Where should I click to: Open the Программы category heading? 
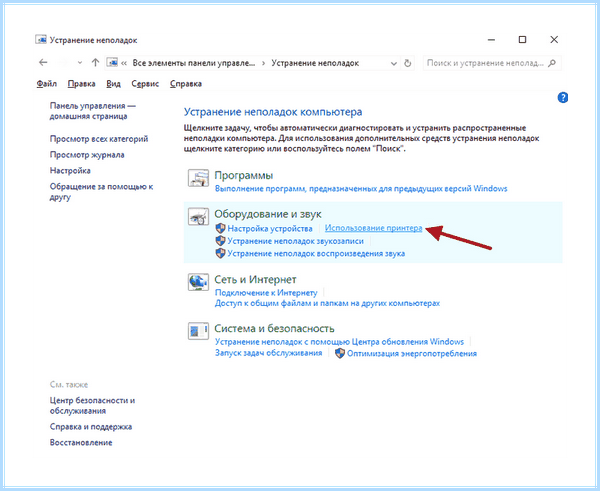[243, 176]
